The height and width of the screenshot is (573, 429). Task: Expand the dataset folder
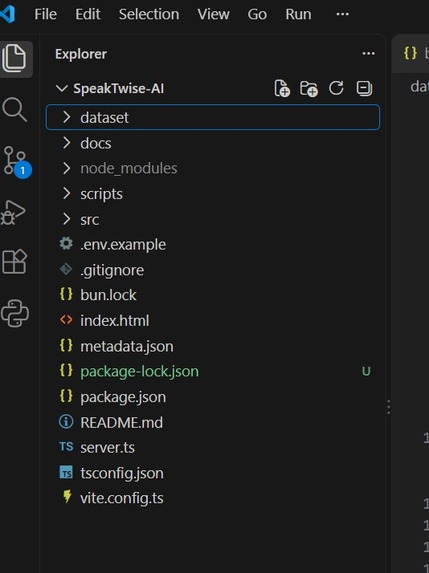pyautogui.click(x=67, y=117)
